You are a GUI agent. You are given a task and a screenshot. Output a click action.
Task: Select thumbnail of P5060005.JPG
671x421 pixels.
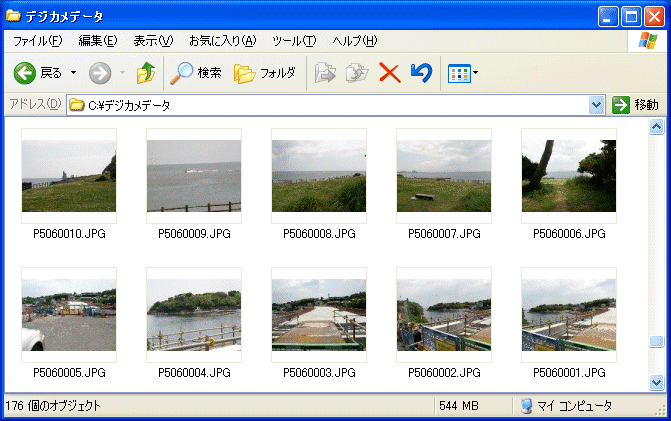pos(69,315)
